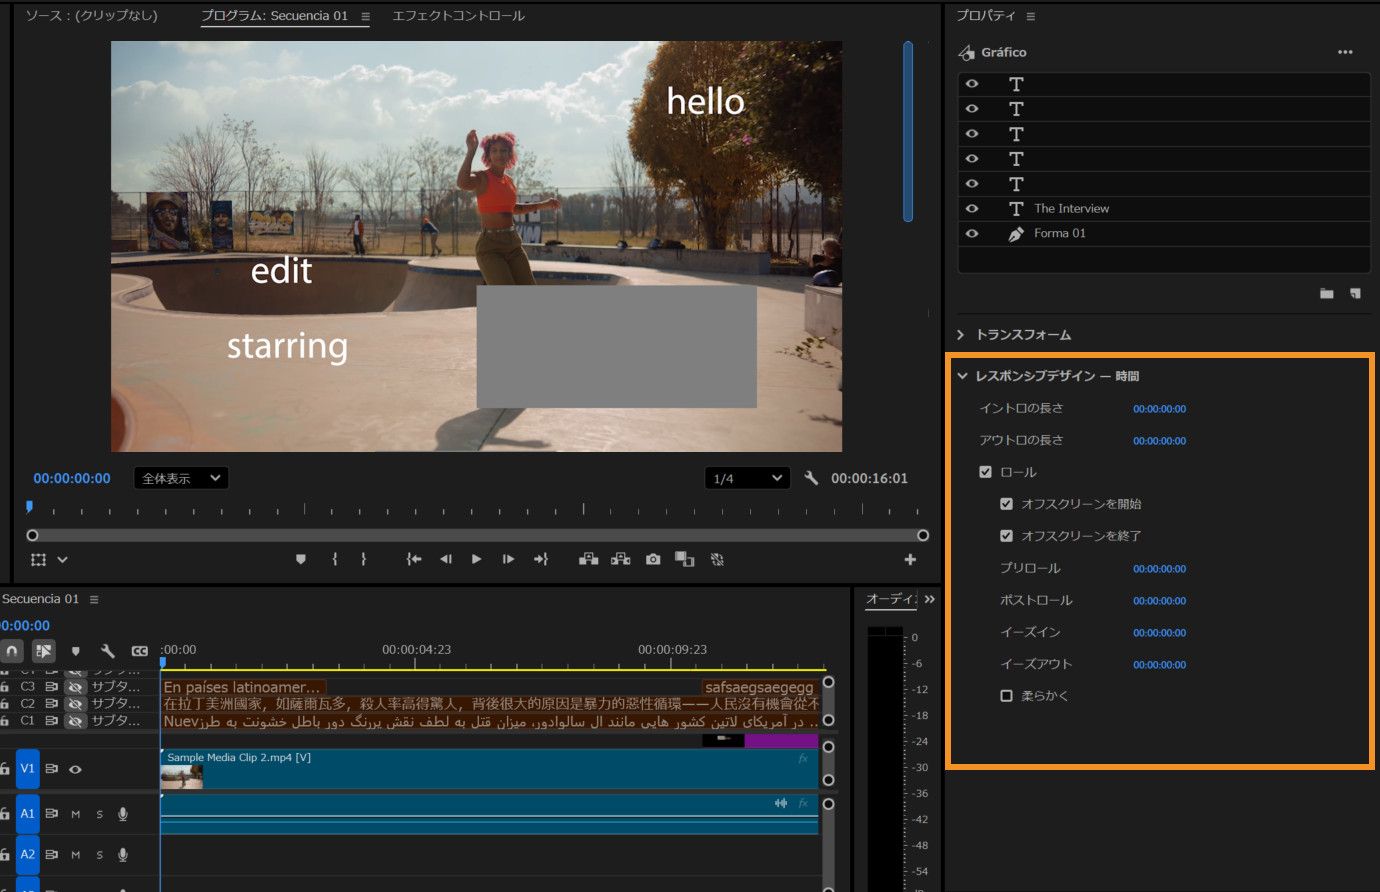Click the timeline CC captions icon
The image size is (1380, 892).
(x=139, y=651)
